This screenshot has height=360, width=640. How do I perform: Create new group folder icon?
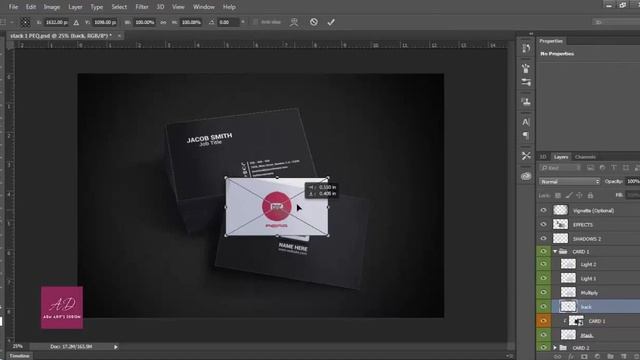(x=610, y=357)
